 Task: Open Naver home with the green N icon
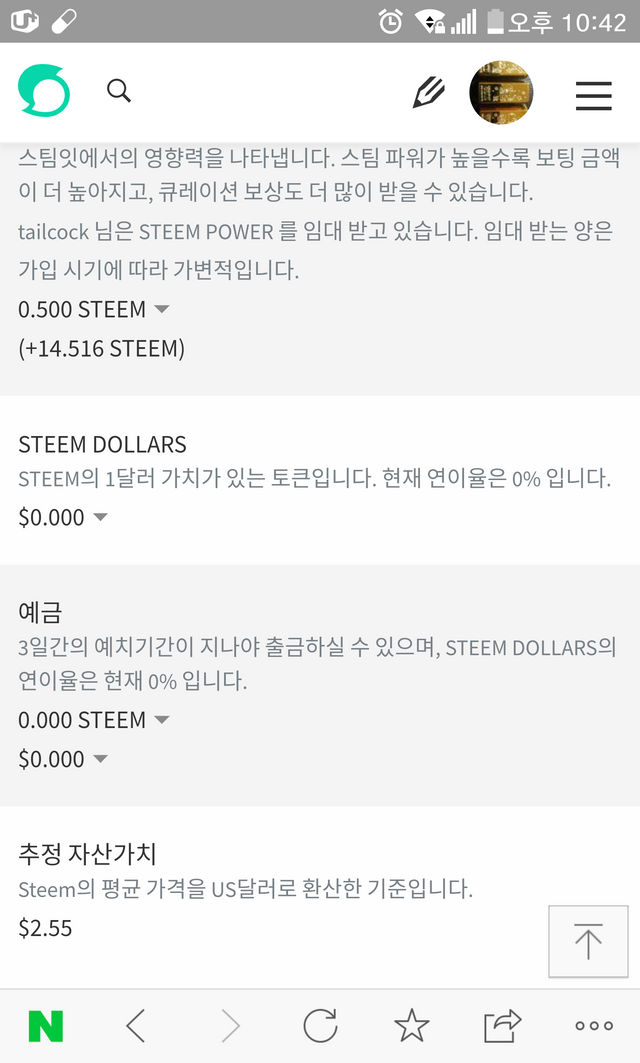click(45, 1026)
